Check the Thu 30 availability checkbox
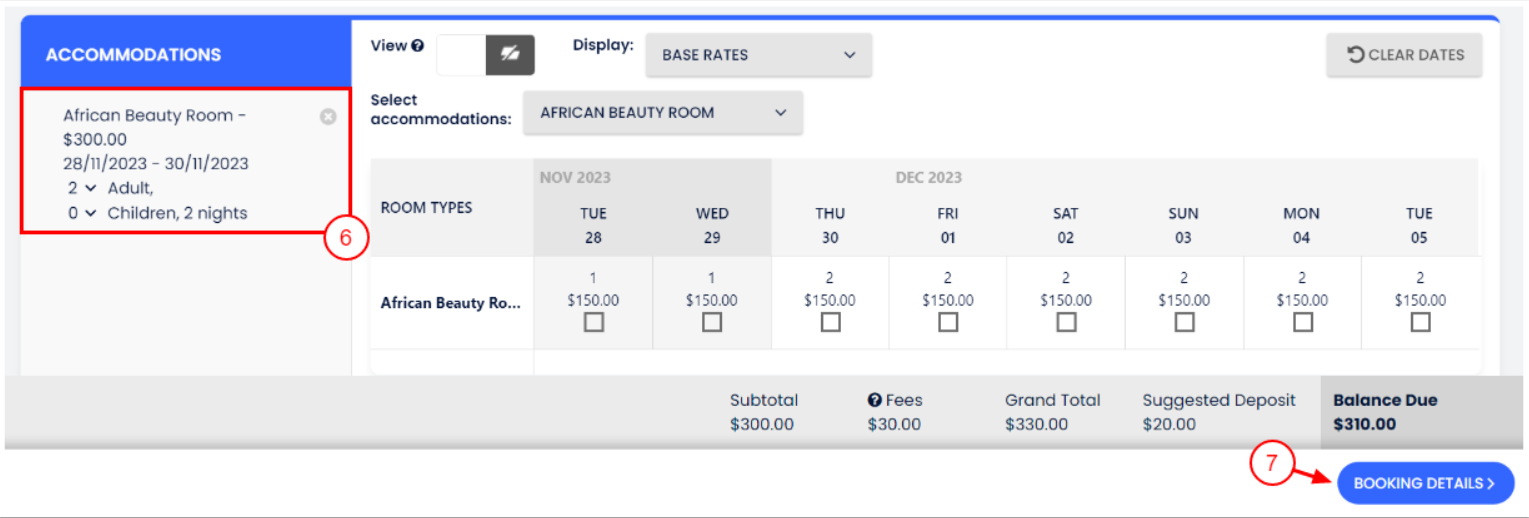This screenshot has width=1529, height=518. pyautogui.click(x=830, y=322)
